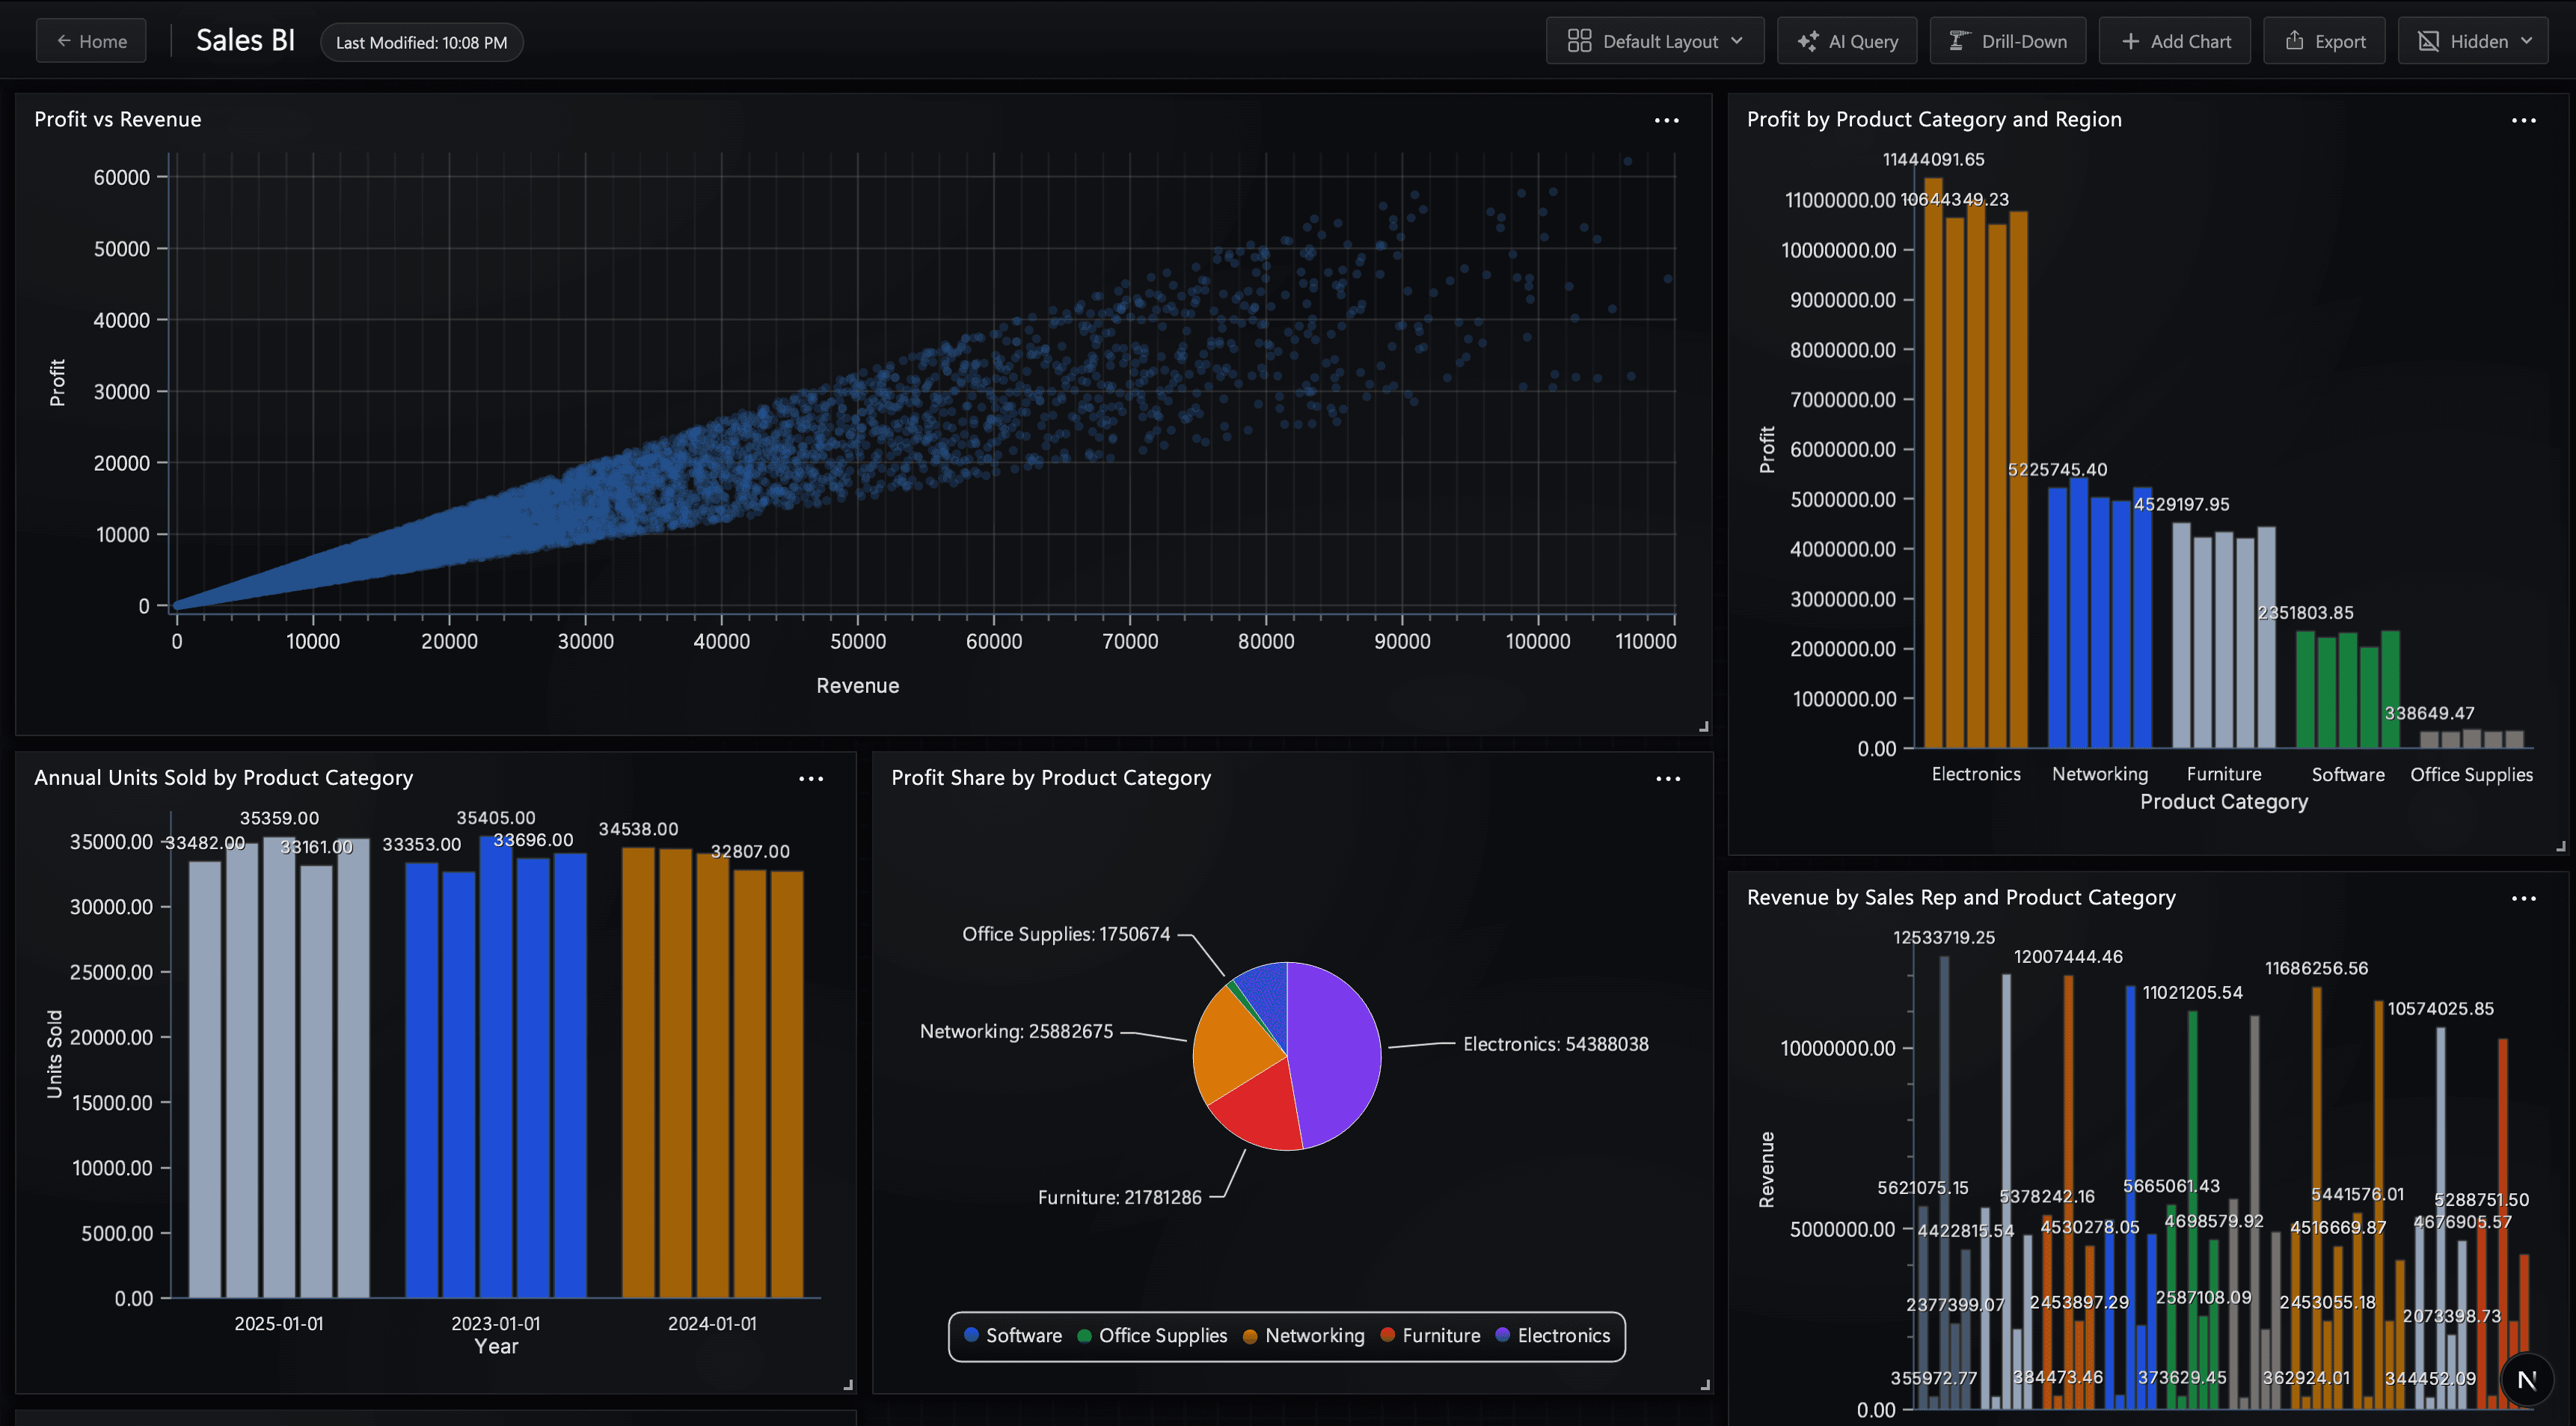Click resize handle of Profit vs Revenue chart
2576x1426 pixels.
click(1704, 727)
